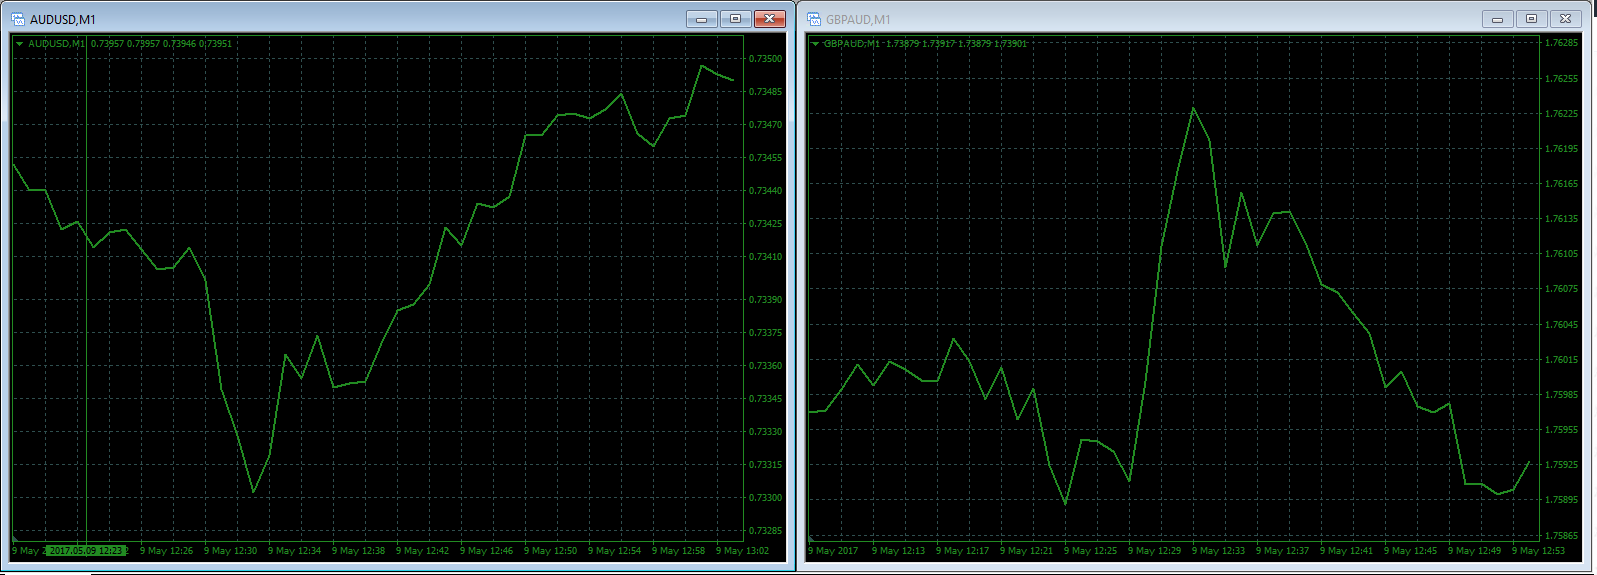The image size is (1597, 575).
Task: Maximize the GBPAUD,M1 chart window
Action: (1531, 19)
